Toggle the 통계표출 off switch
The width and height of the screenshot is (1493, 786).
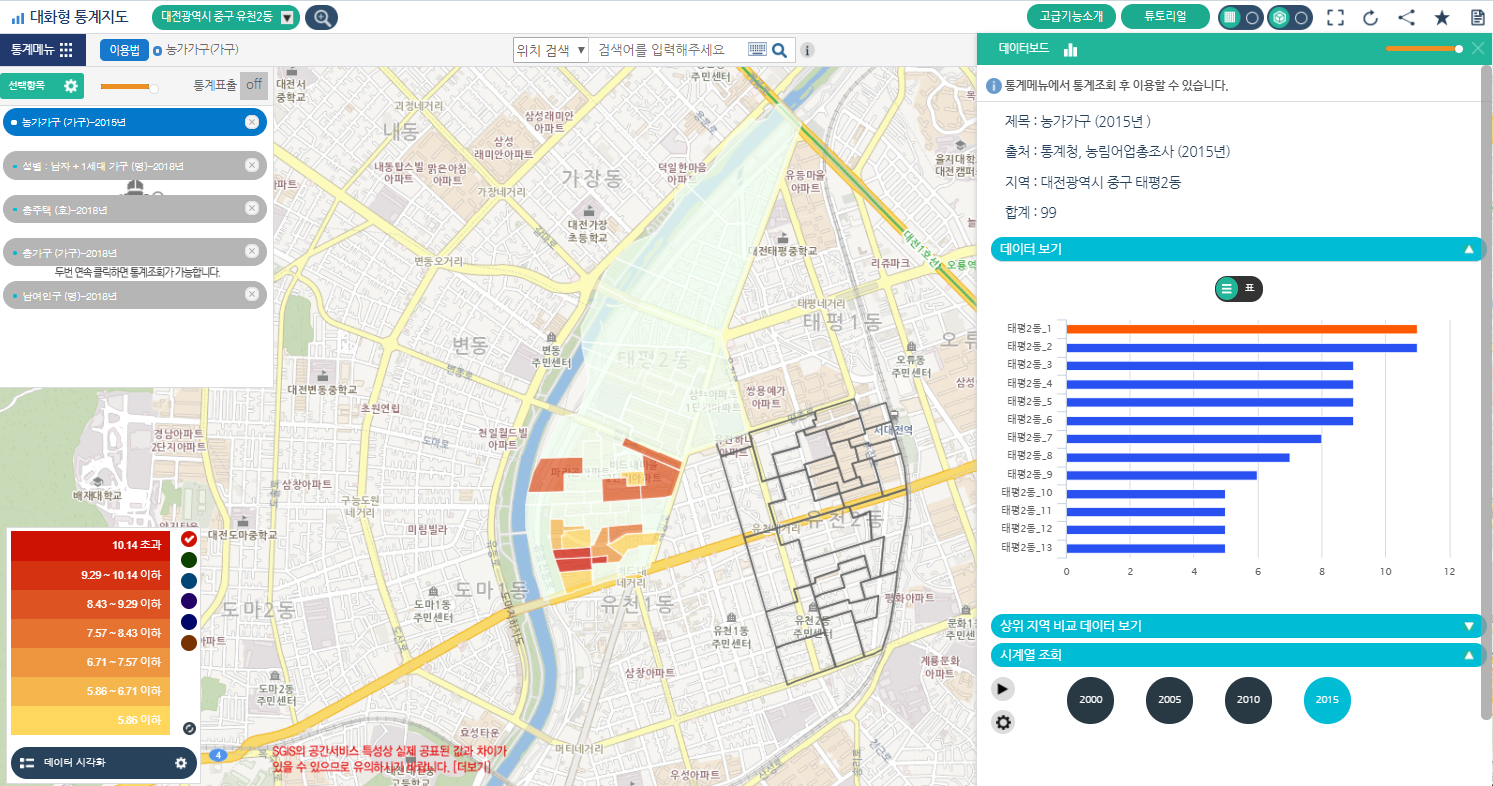click(x=254, y=85)
